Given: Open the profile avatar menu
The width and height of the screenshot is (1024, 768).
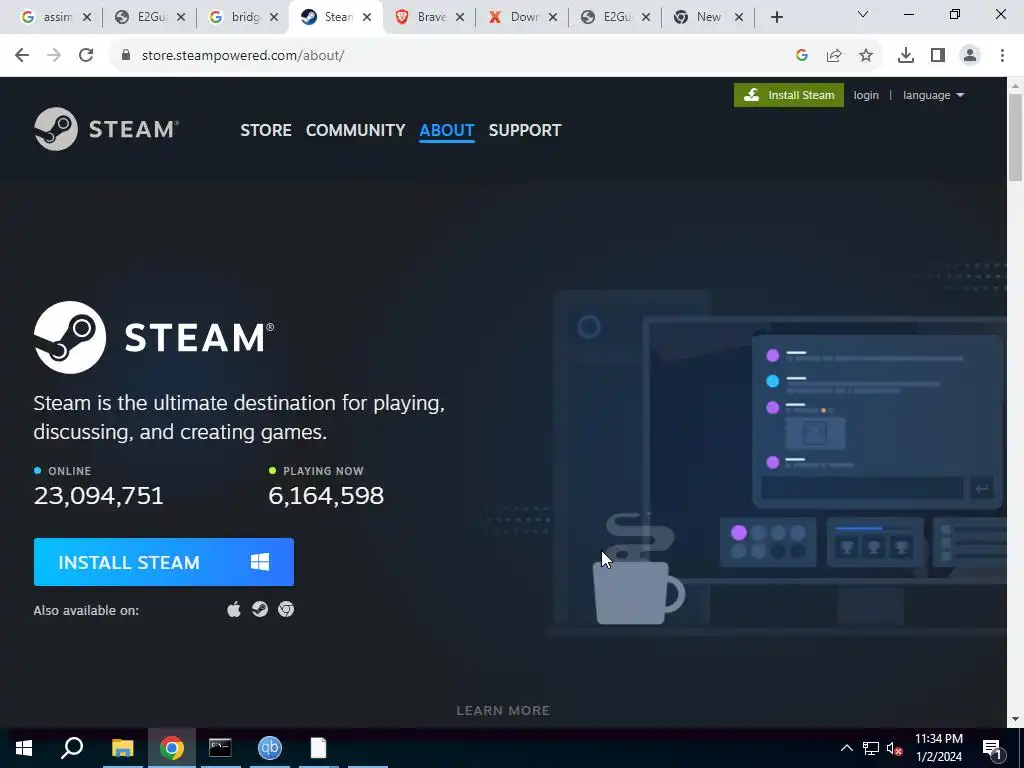Looking at the screenshot, I should [970, 56].
